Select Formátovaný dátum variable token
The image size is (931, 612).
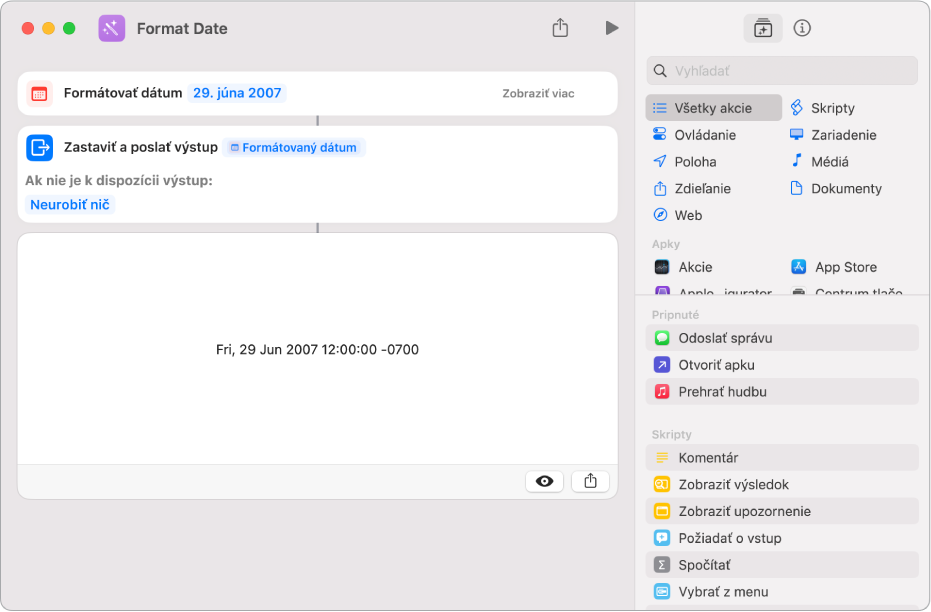click(294, 147)
